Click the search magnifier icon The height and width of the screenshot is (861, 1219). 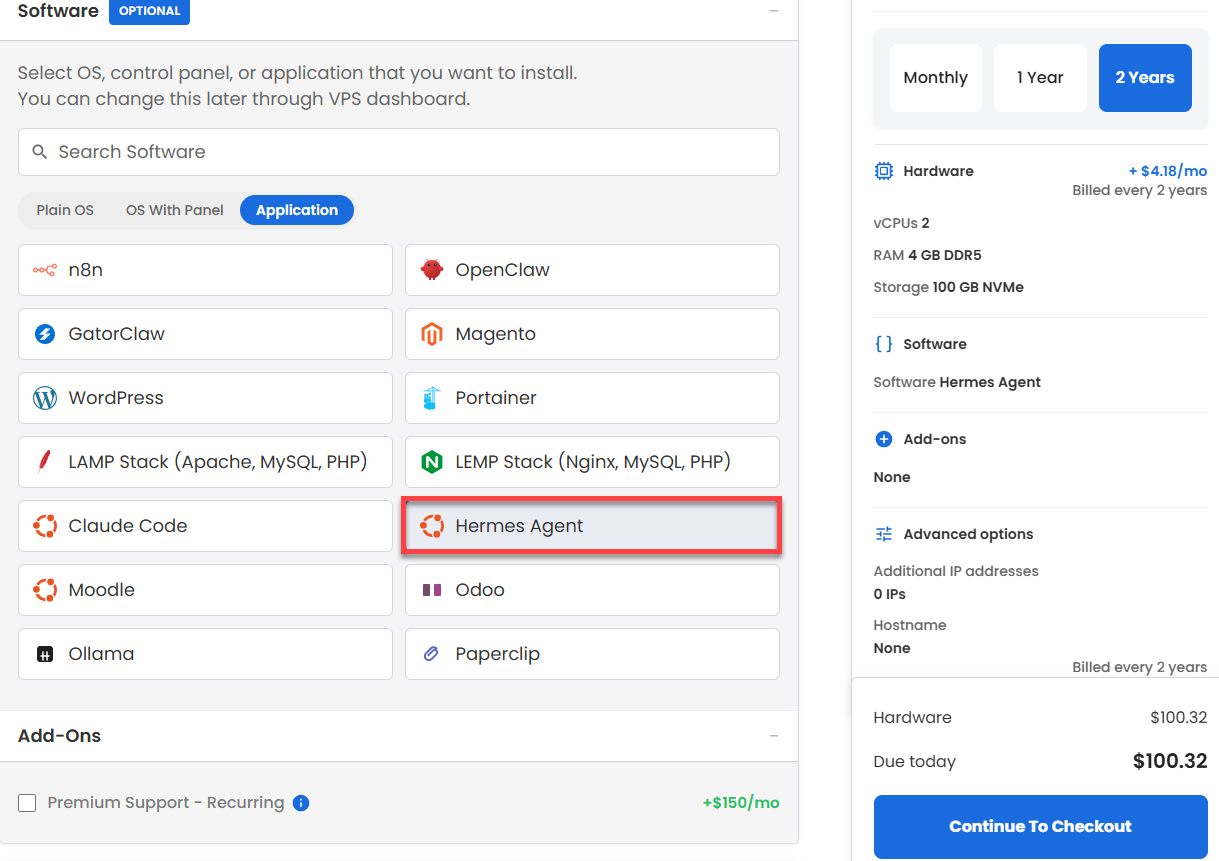click(40, 152)
